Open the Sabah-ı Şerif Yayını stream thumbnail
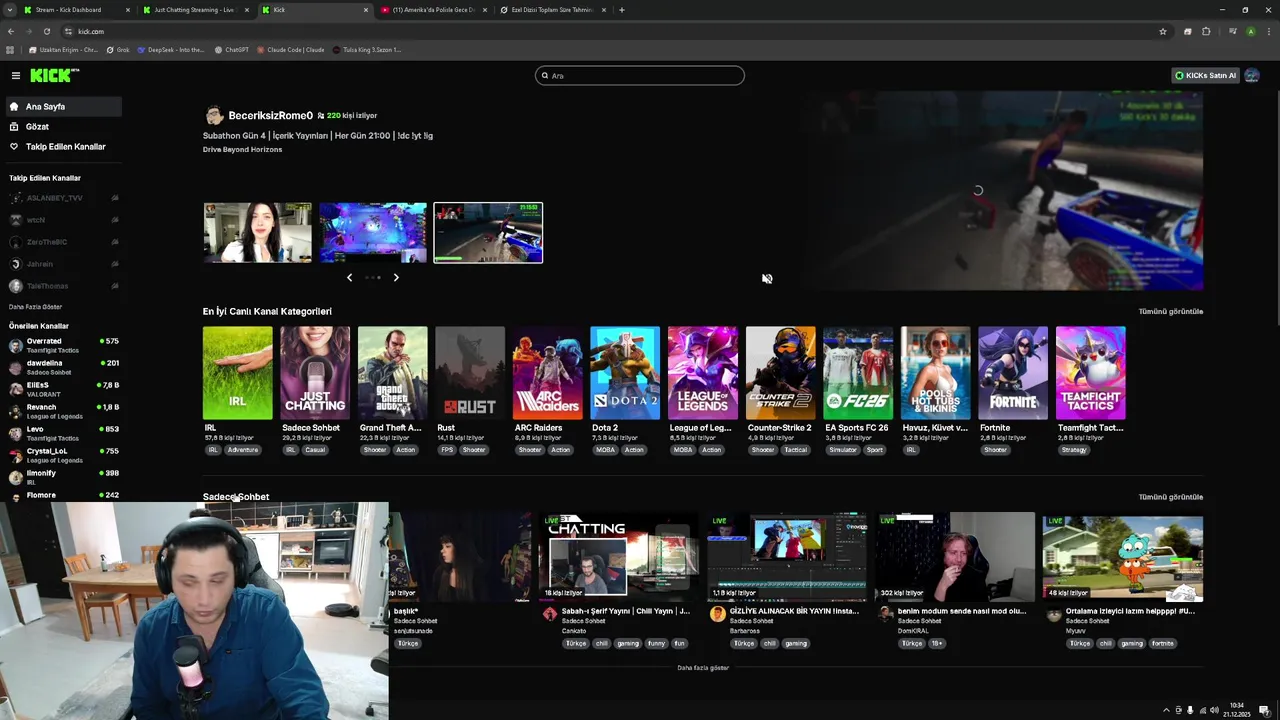Image resolution: width=1280 pixels, height=720 pixels. pyautogui.click(x=619, y=558)
